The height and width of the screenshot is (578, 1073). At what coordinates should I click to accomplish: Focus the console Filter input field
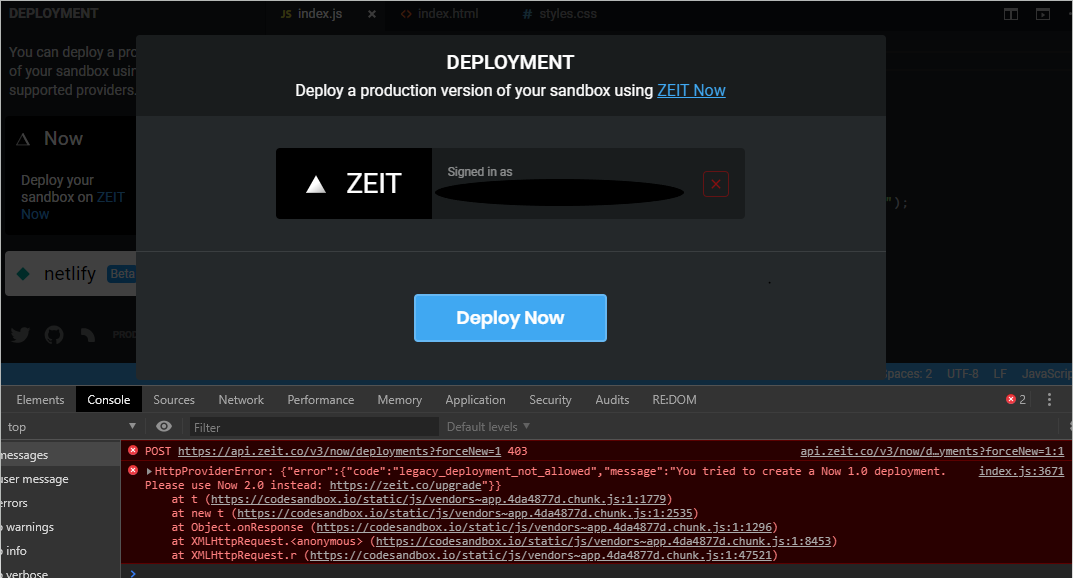click(314, 427)
